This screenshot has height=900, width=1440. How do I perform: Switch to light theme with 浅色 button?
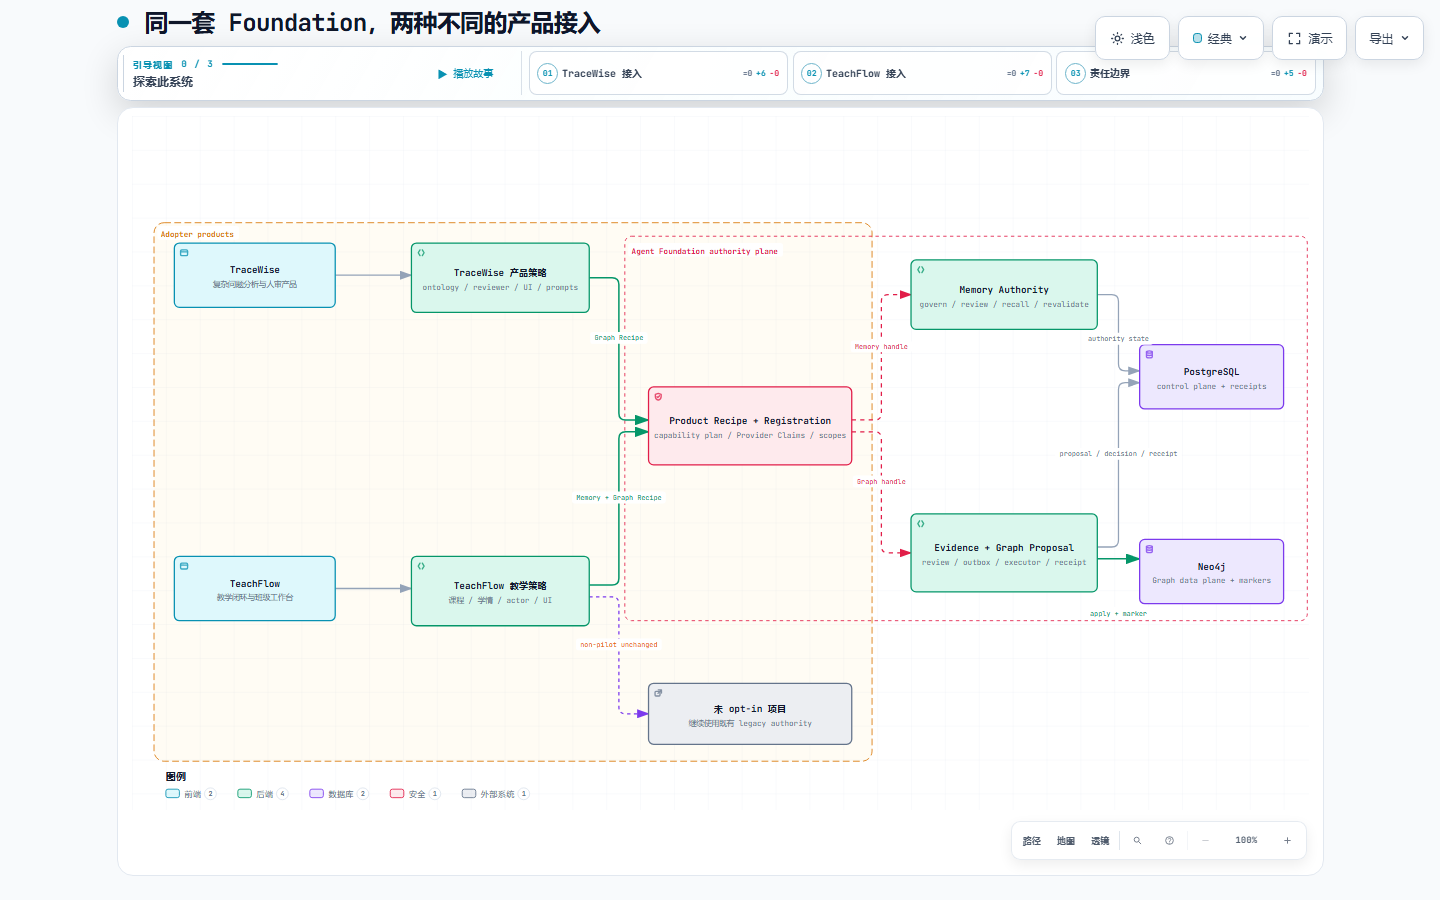[x=1132, y=38]
